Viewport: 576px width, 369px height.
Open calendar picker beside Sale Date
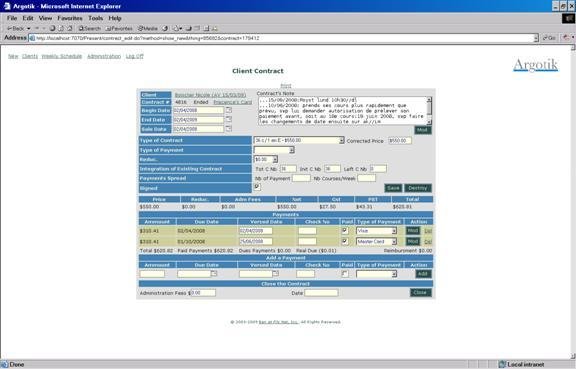click(x=228, y=129)
